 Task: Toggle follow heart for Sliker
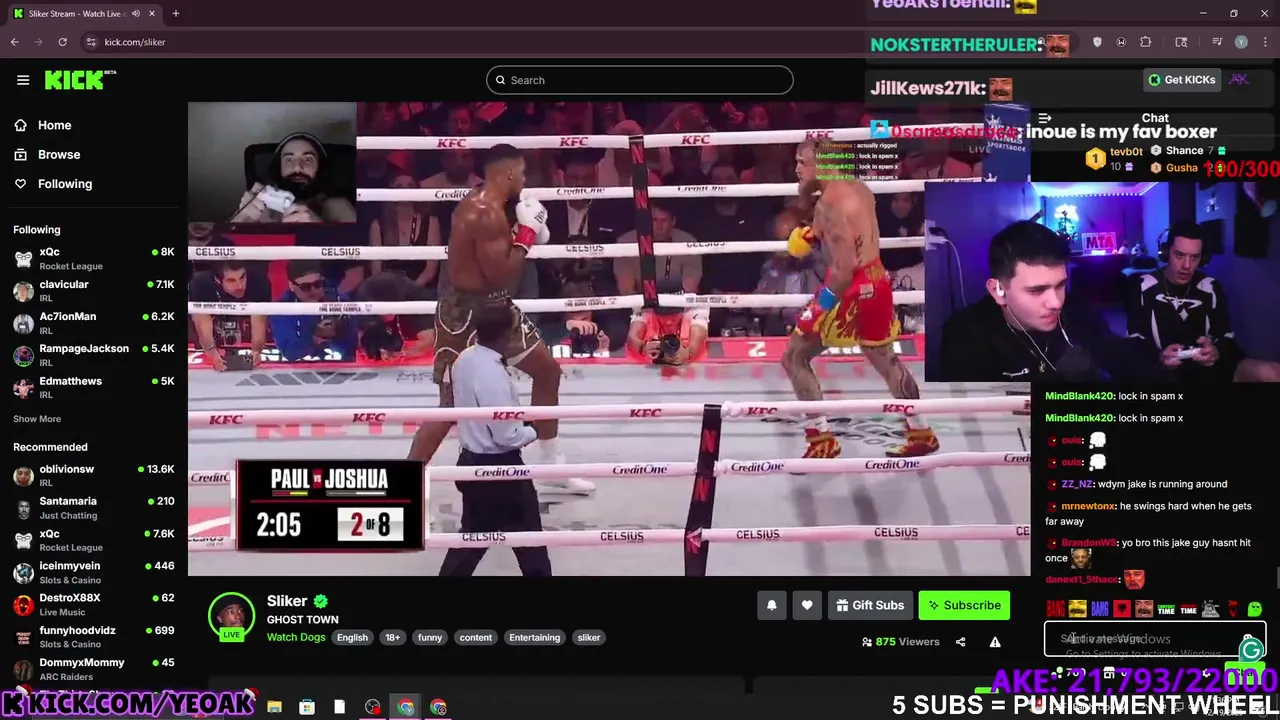pos(807,605)
